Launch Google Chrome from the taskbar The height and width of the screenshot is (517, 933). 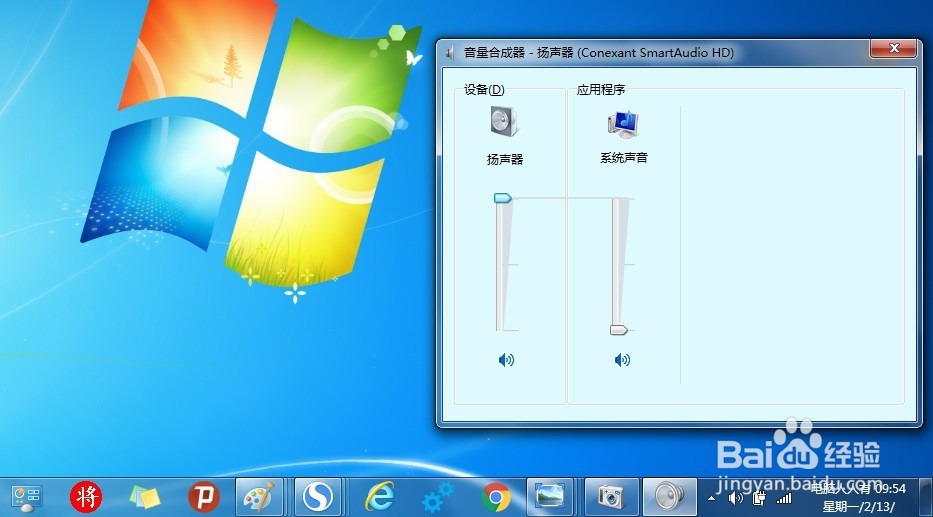click(496, 497)
